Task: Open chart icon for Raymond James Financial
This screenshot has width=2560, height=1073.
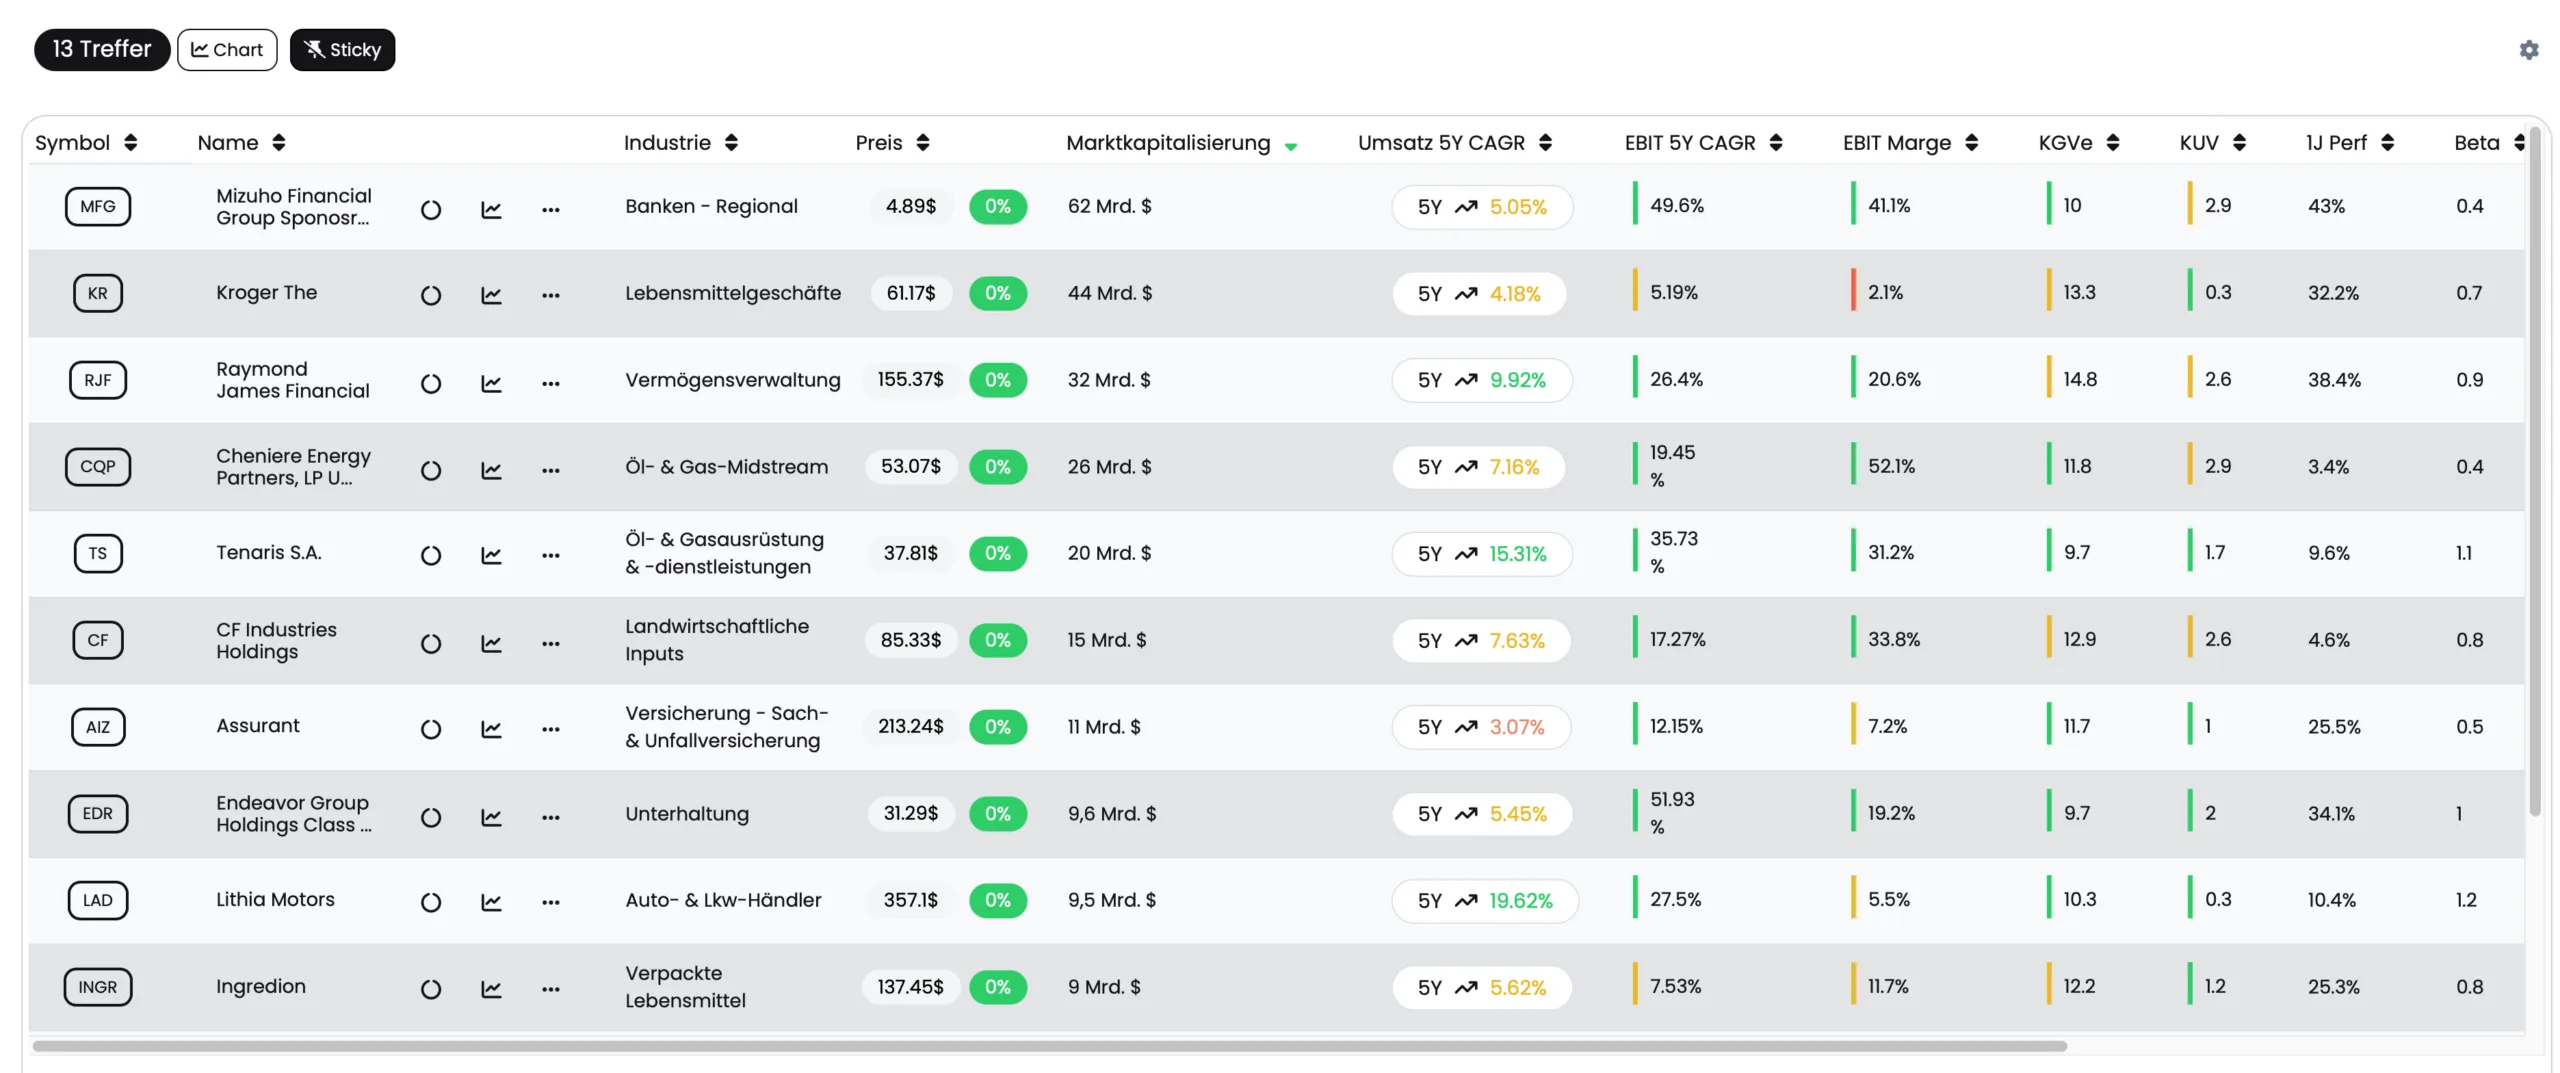Action: (x=490, y=383)
